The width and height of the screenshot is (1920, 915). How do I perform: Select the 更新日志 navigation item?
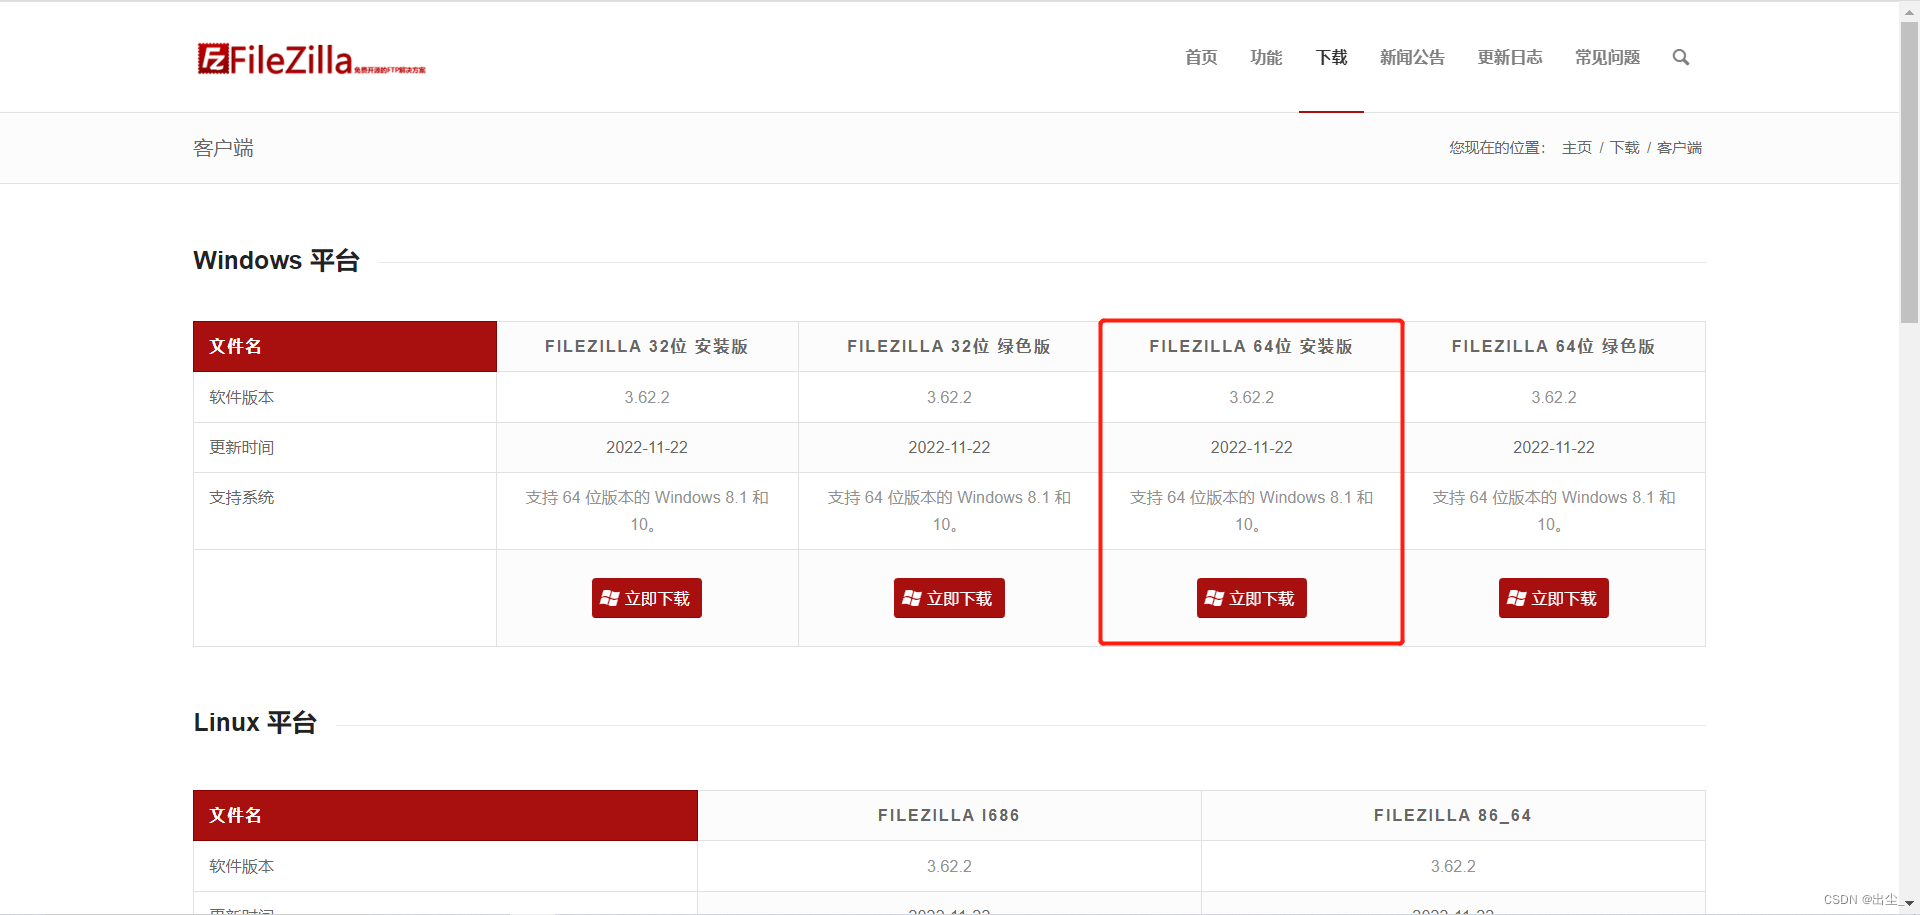coord(1510,57)
